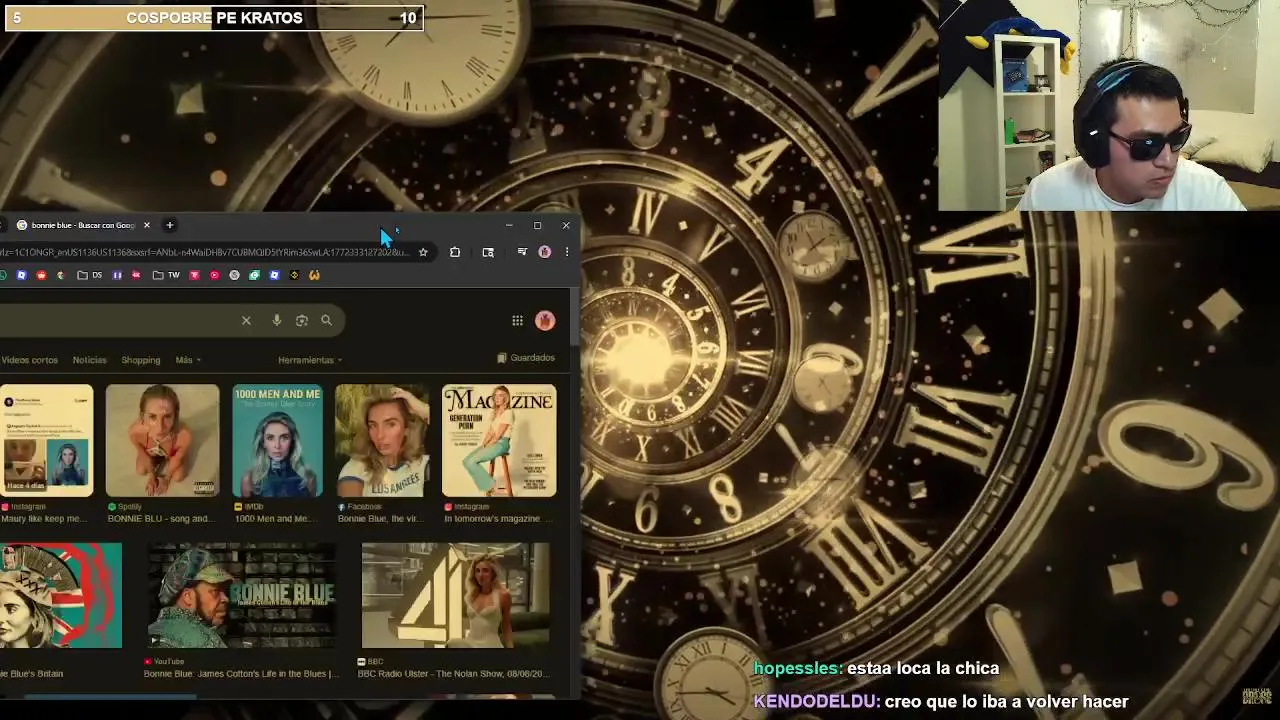
Task: Expand the Más dropdown
Action: (188, 360)
